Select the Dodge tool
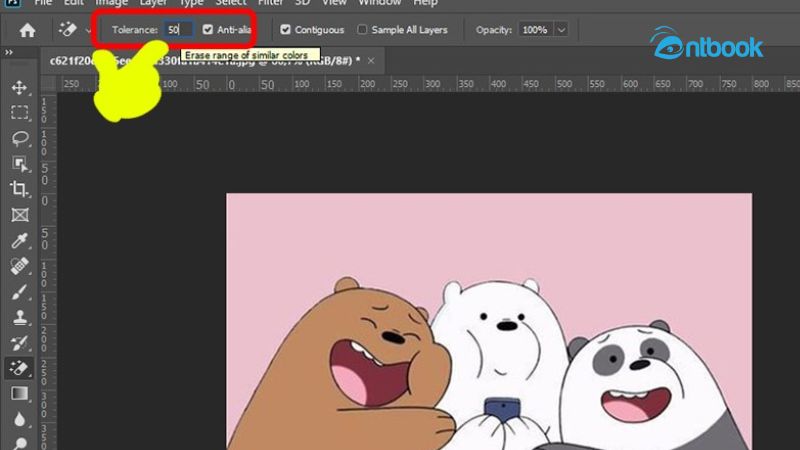The image size is (800, 450). coord(19,443)
